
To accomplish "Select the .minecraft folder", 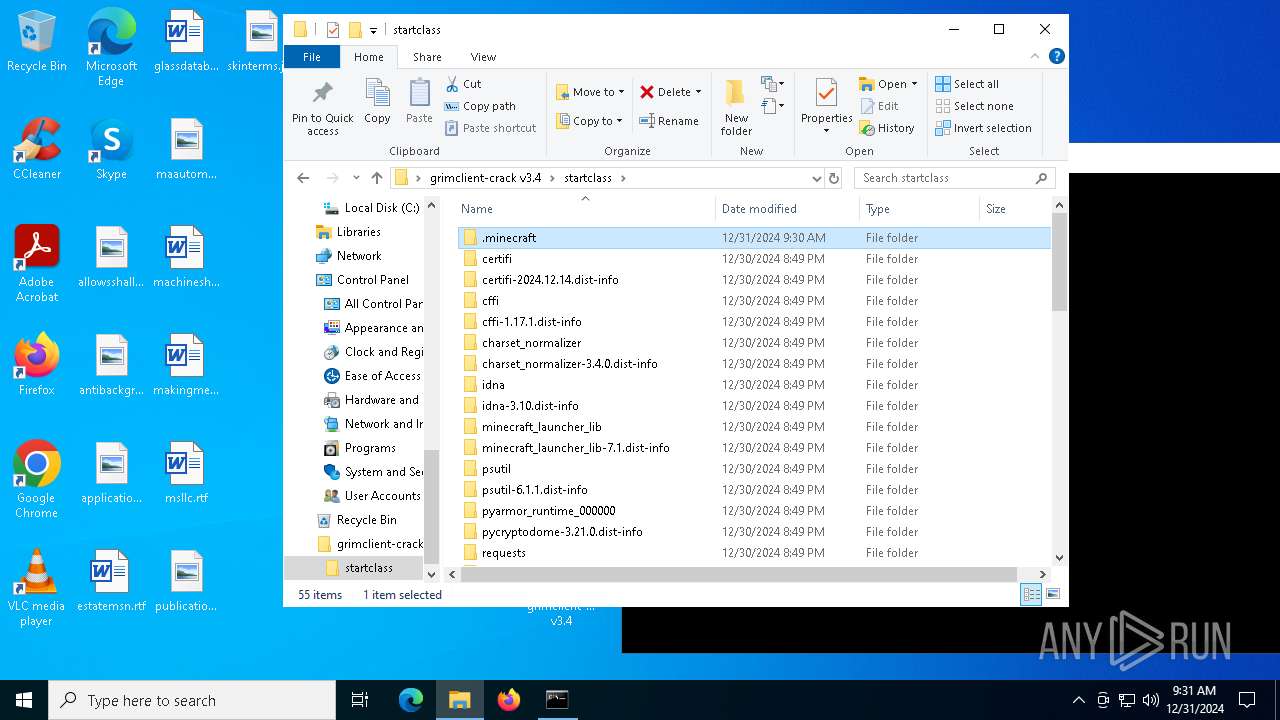I will point(754,238).
